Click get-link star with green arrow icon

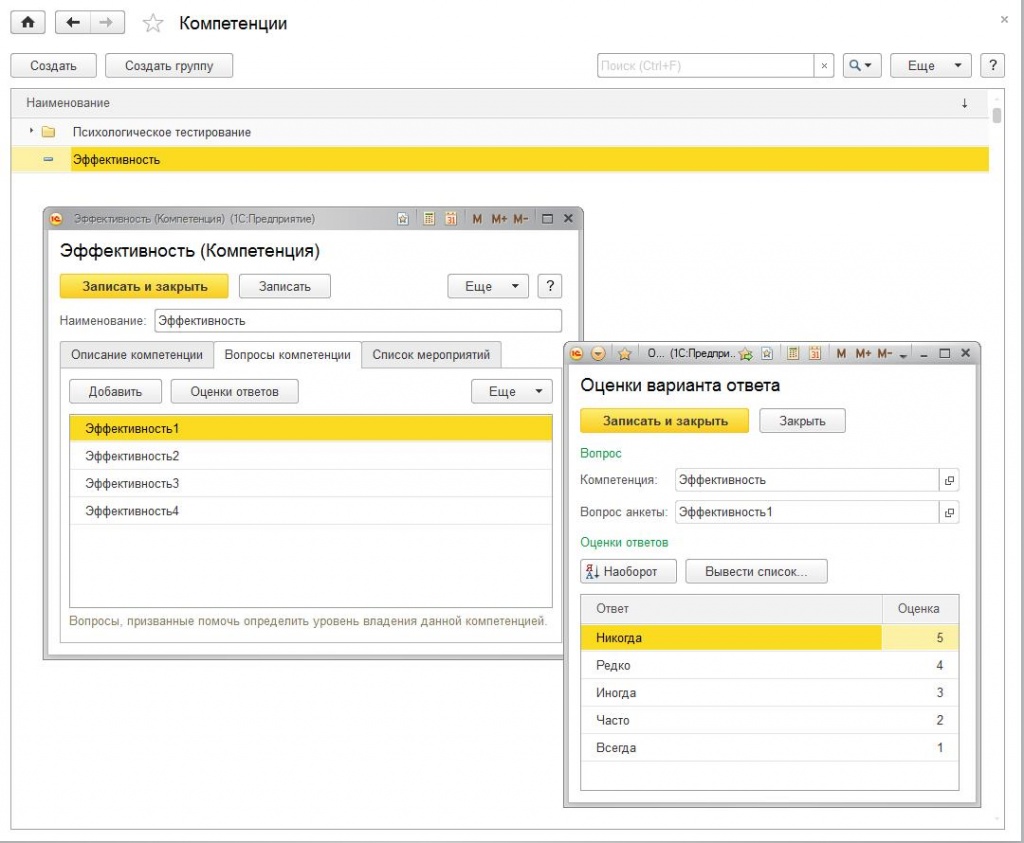[x=746, y=354]
